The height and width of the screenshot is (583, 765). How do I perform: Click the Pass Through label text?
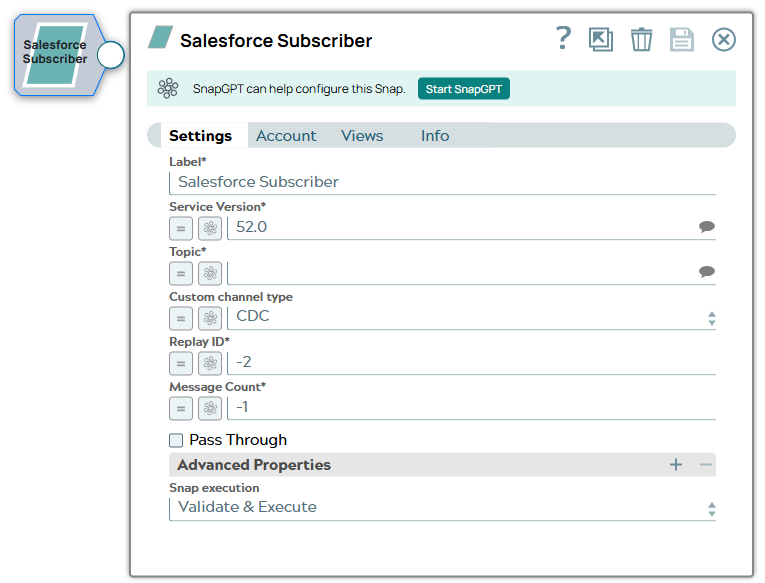tap(238, 440)
